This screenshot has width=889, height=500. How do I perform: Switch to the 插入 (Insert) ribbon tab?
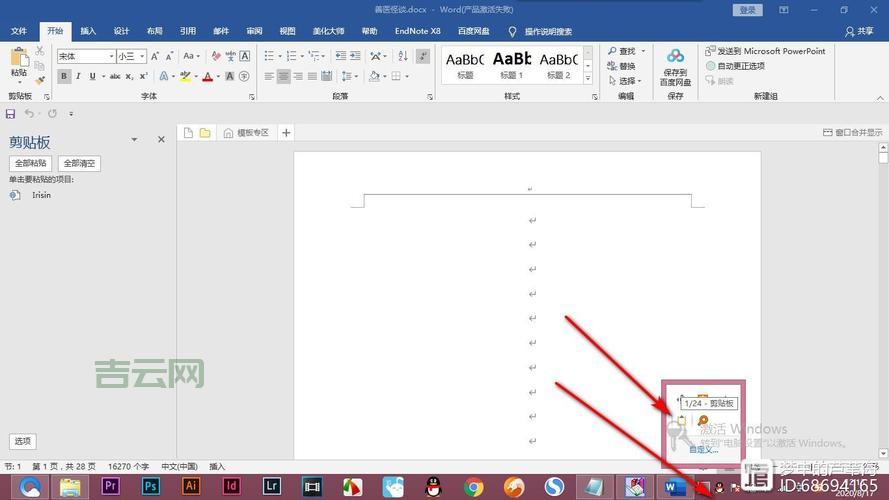click(x=88, y=31)
